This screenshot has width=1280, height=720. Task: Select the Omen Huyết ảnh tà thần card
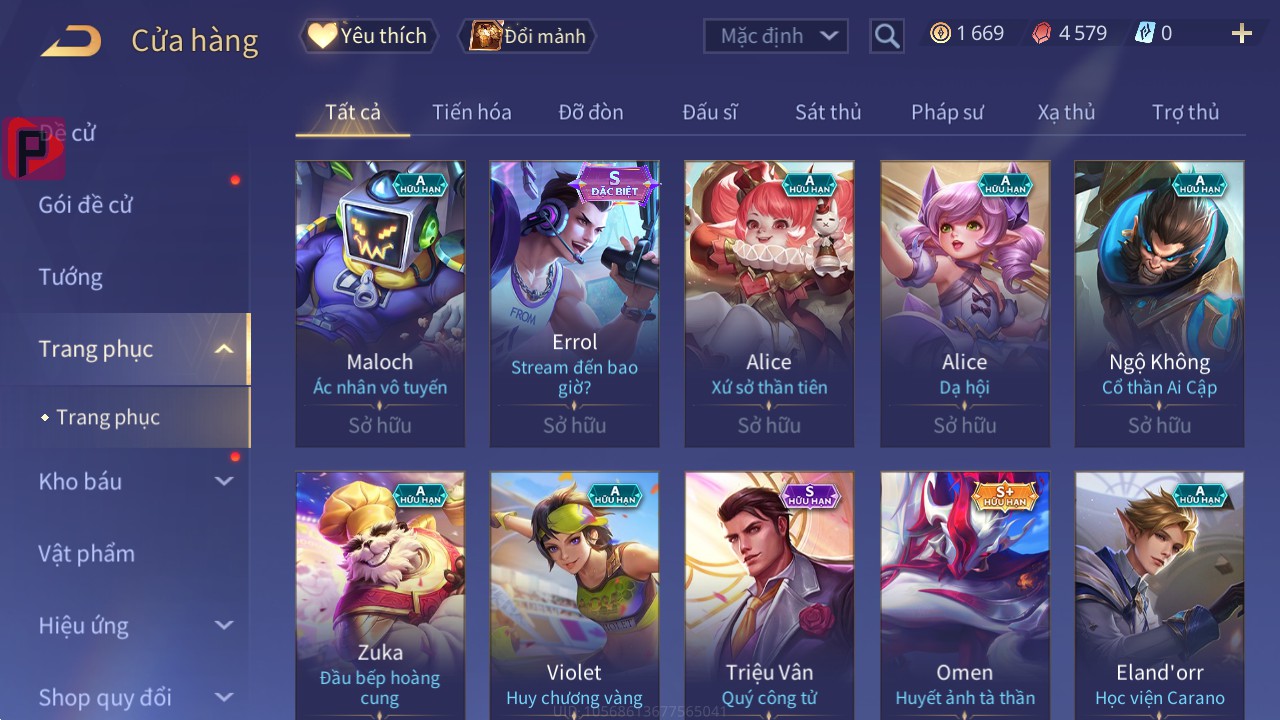pyautogui.click(x=965, y=596)
